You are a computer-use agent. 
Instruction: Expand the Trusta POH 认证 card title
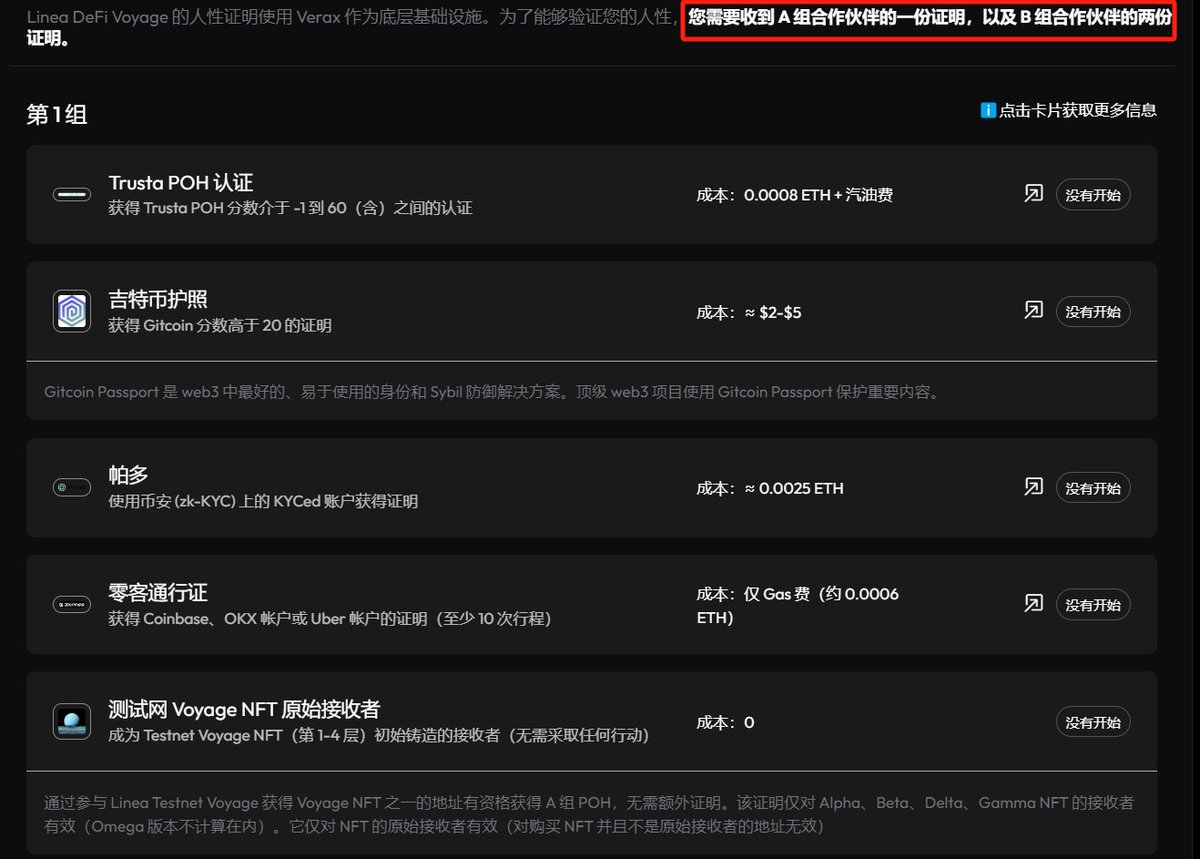[x=181, y=183]
